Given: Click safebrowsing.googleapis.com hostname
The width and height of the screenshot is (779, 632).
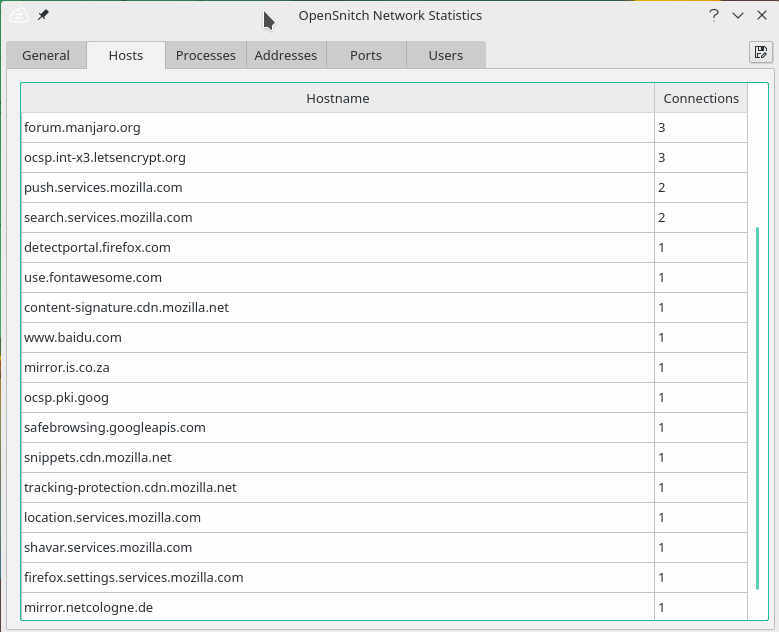Looking at the screenshot, I should pos(115,428).
